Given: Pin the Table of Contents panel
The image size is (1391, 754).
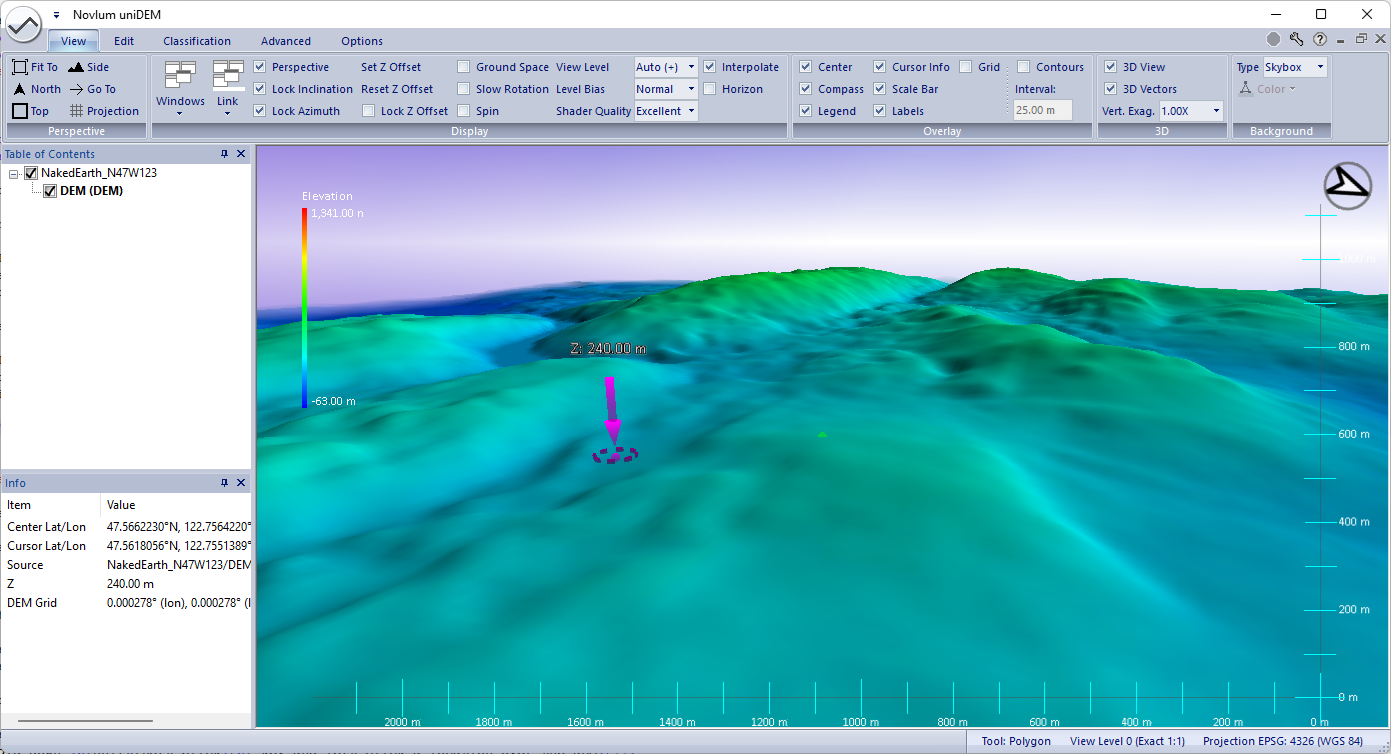Looking at the screenshot, I should tap(225, 154).
